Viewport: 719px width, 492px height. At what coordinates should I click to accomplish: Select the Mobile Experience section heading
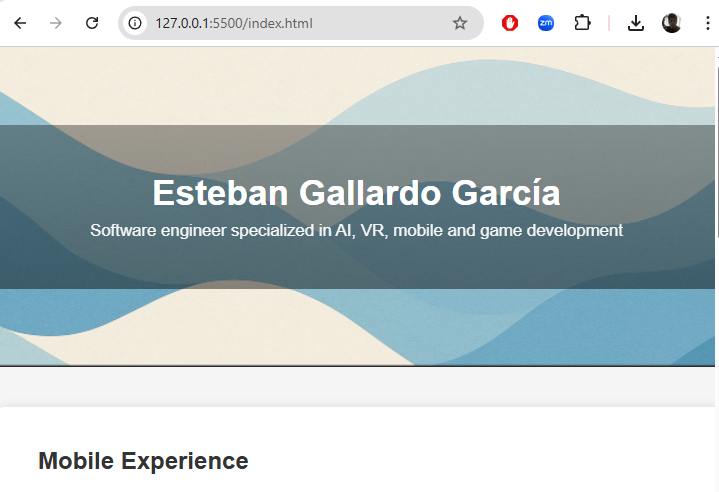(x=143, y=461)
